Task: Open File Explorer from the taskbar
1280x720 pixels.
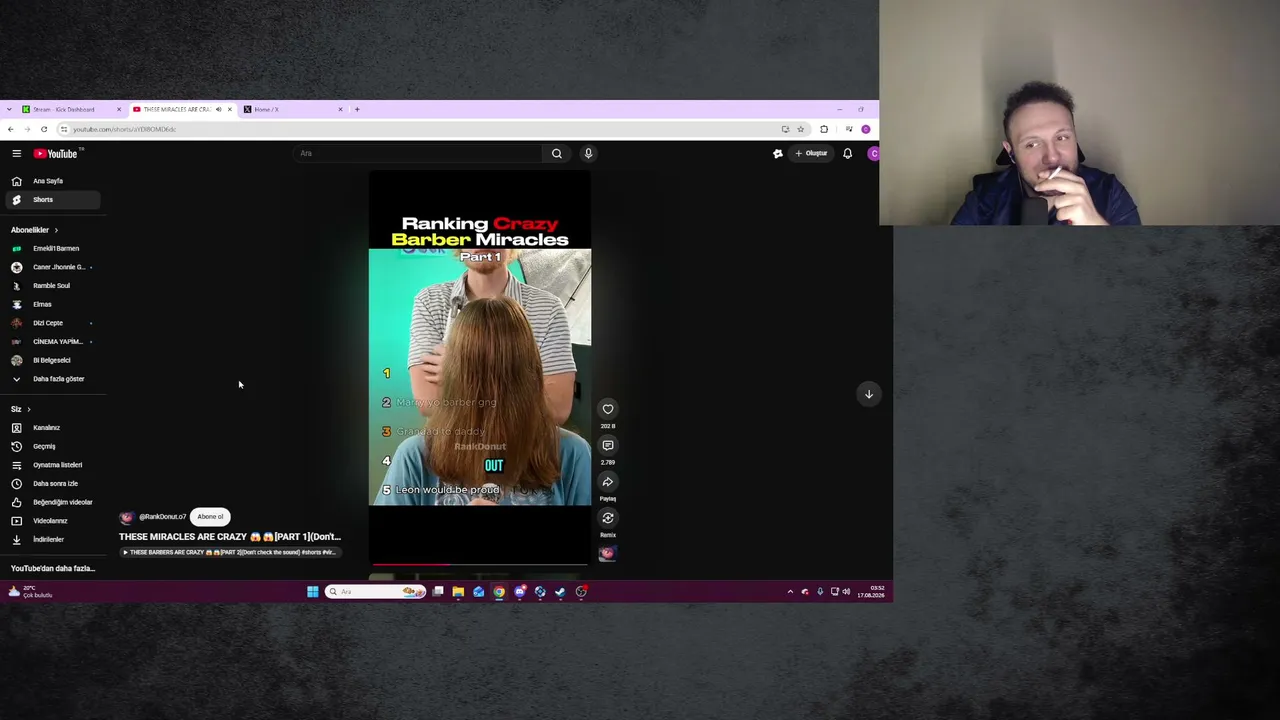Action: [x=458, y=592]
